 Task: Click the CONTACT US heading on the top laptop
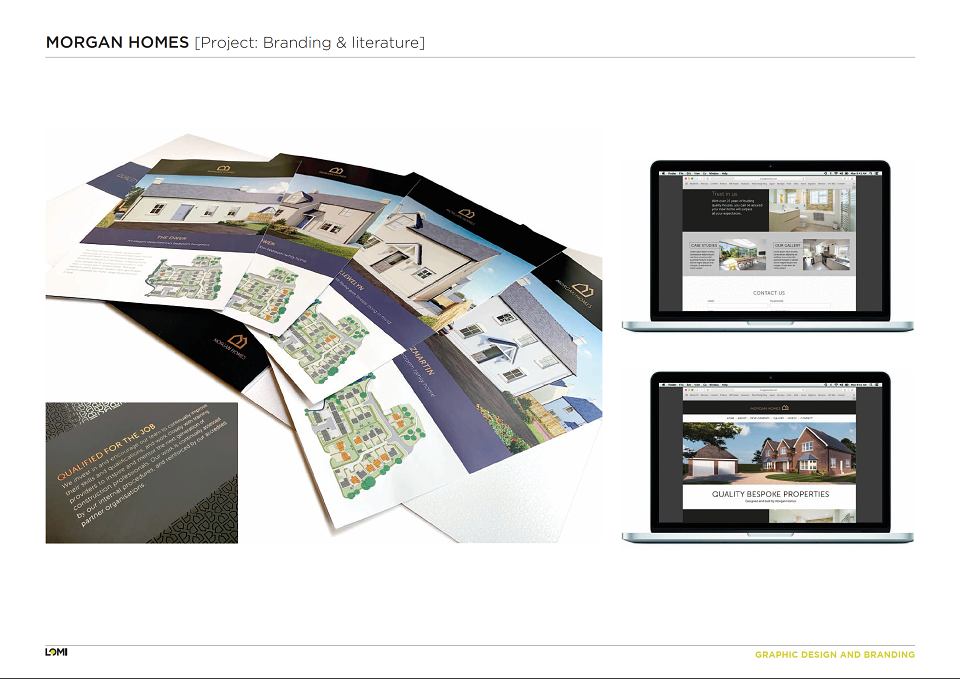(768, 293)
